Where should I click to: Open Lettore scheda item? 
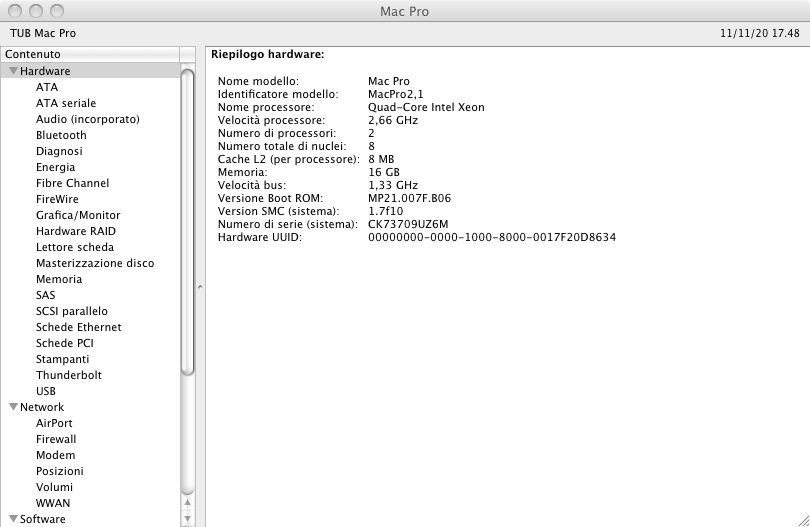click(x=75, y=247)
